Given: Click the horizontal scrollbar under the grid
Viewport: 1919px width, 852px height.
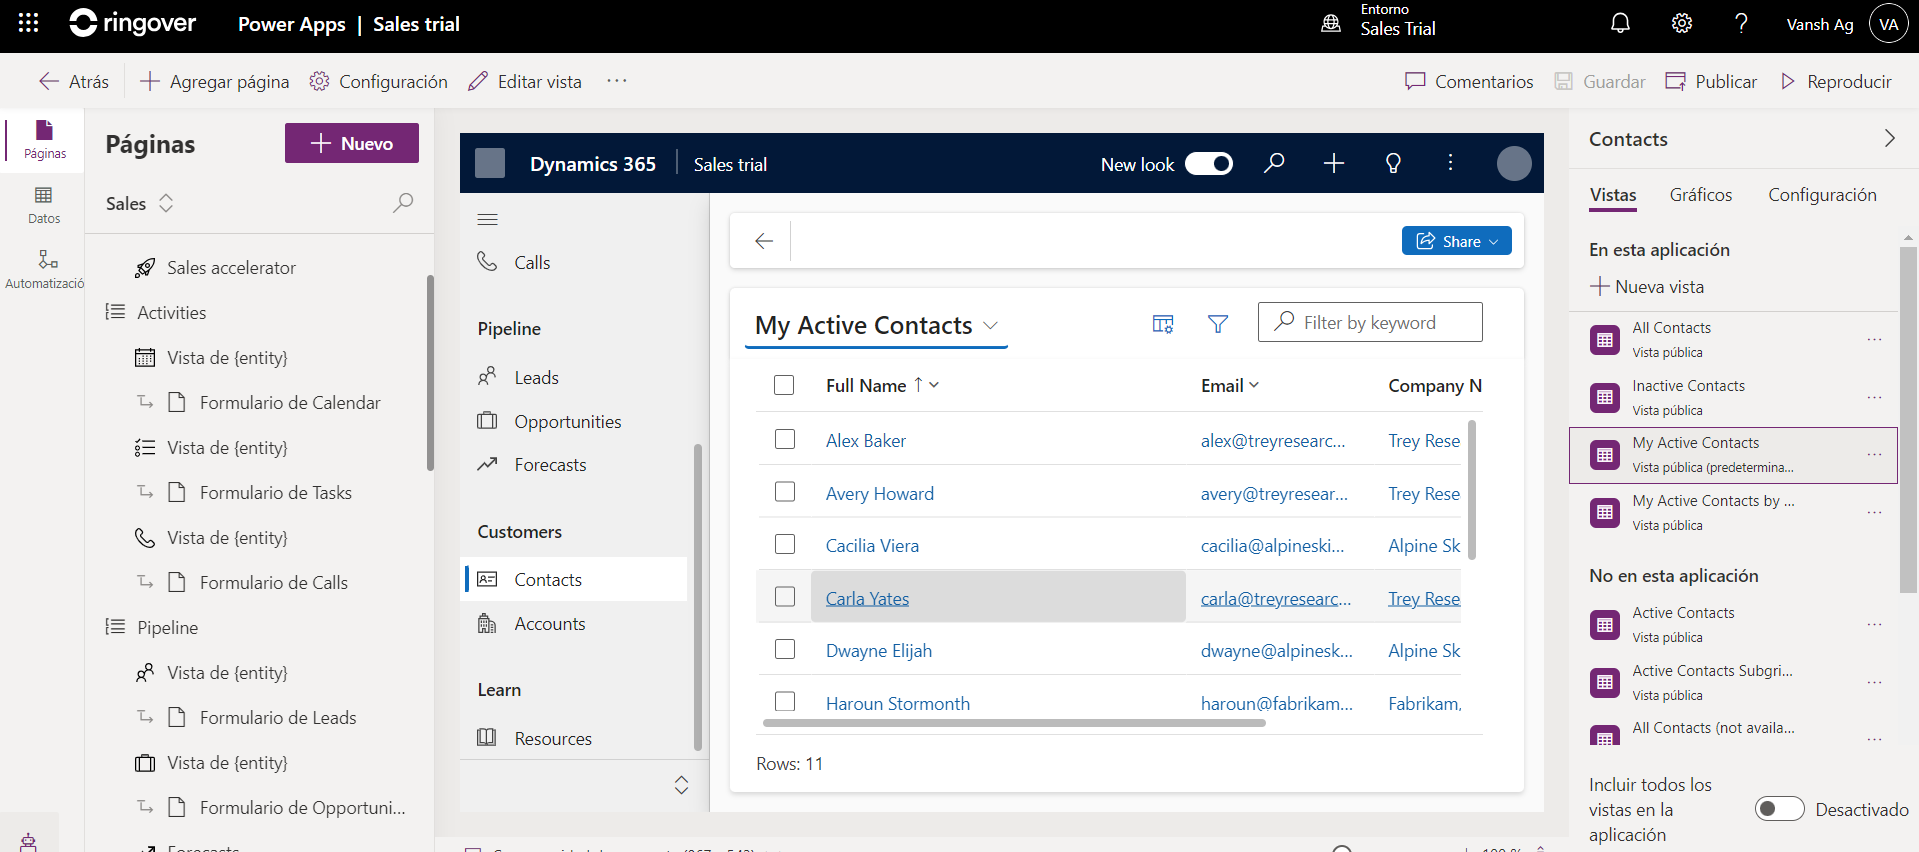Looking at the screenshot, I should [x=1014, y=722].
